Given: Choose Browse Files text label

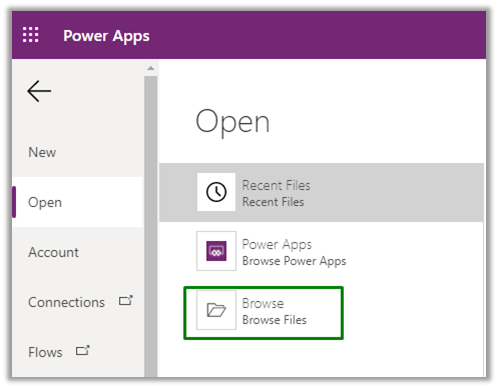Looking at the screenshot, I should [274, 320].
